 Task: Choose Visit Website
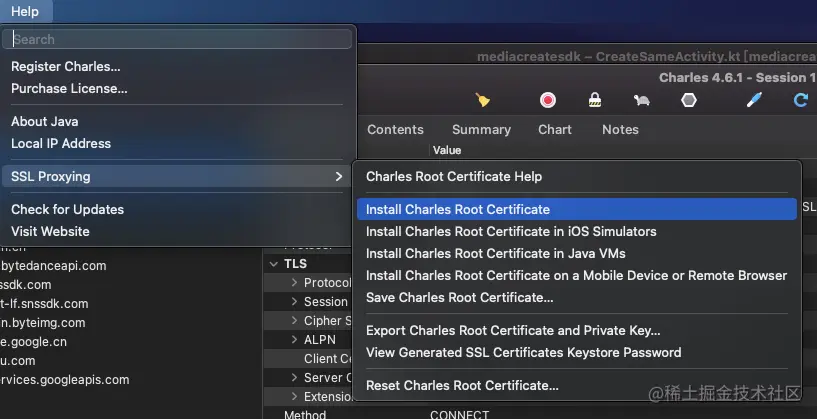pyautogui.click(x=51, y=231)
